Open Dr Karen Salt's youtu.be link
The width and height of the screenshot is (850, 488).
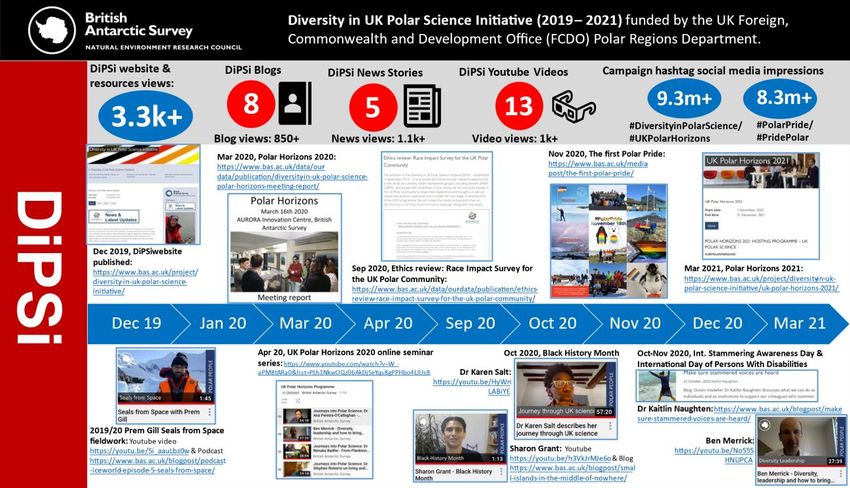point(472,386)
